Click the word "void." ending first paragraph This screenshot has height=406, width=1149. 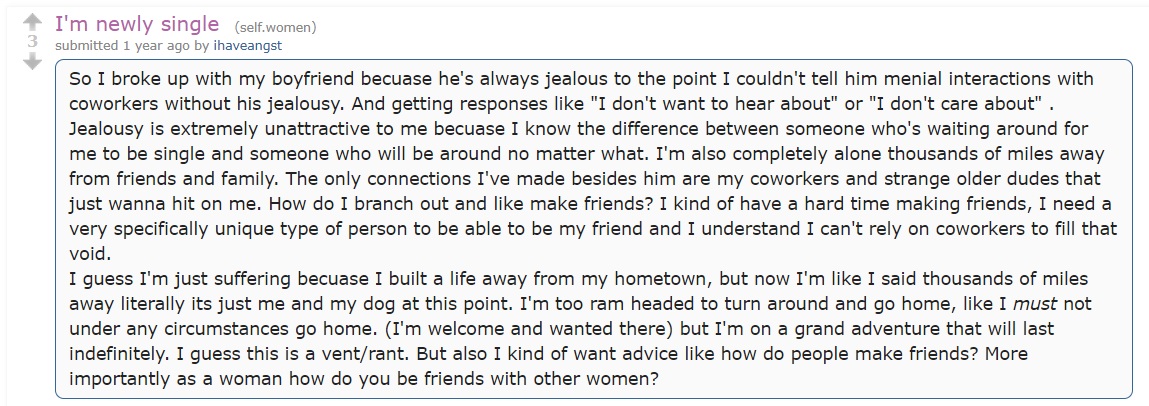tap(89, 254)
